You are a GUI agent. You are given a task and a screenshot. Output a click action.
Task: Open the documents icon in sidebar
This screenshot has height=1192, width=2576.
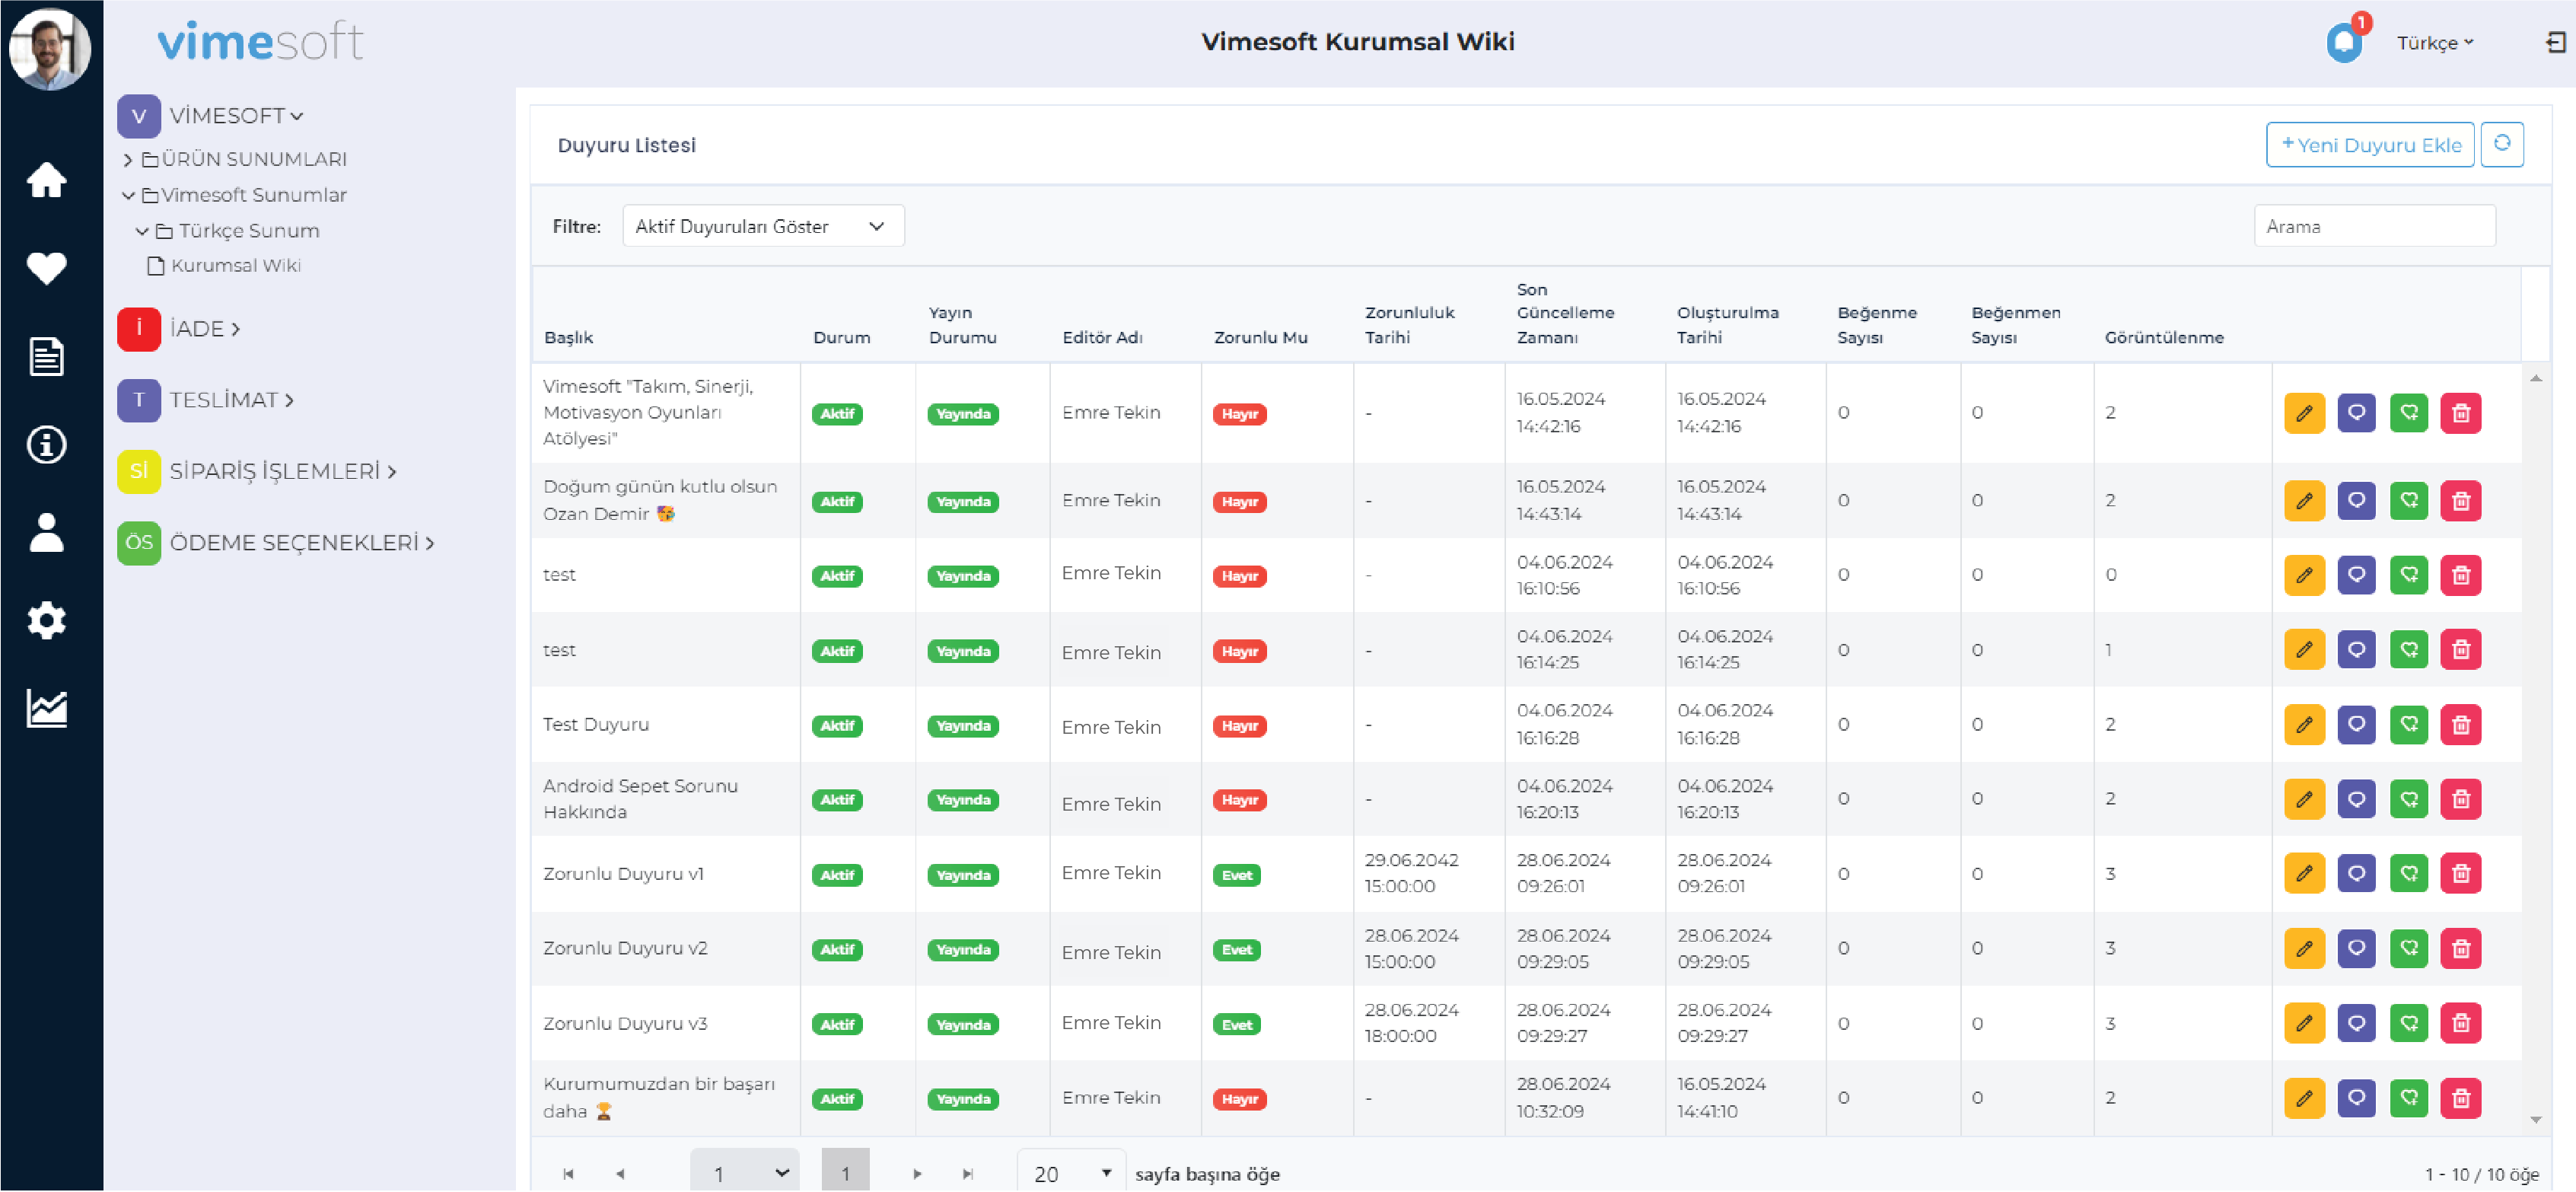coord(46,356)
